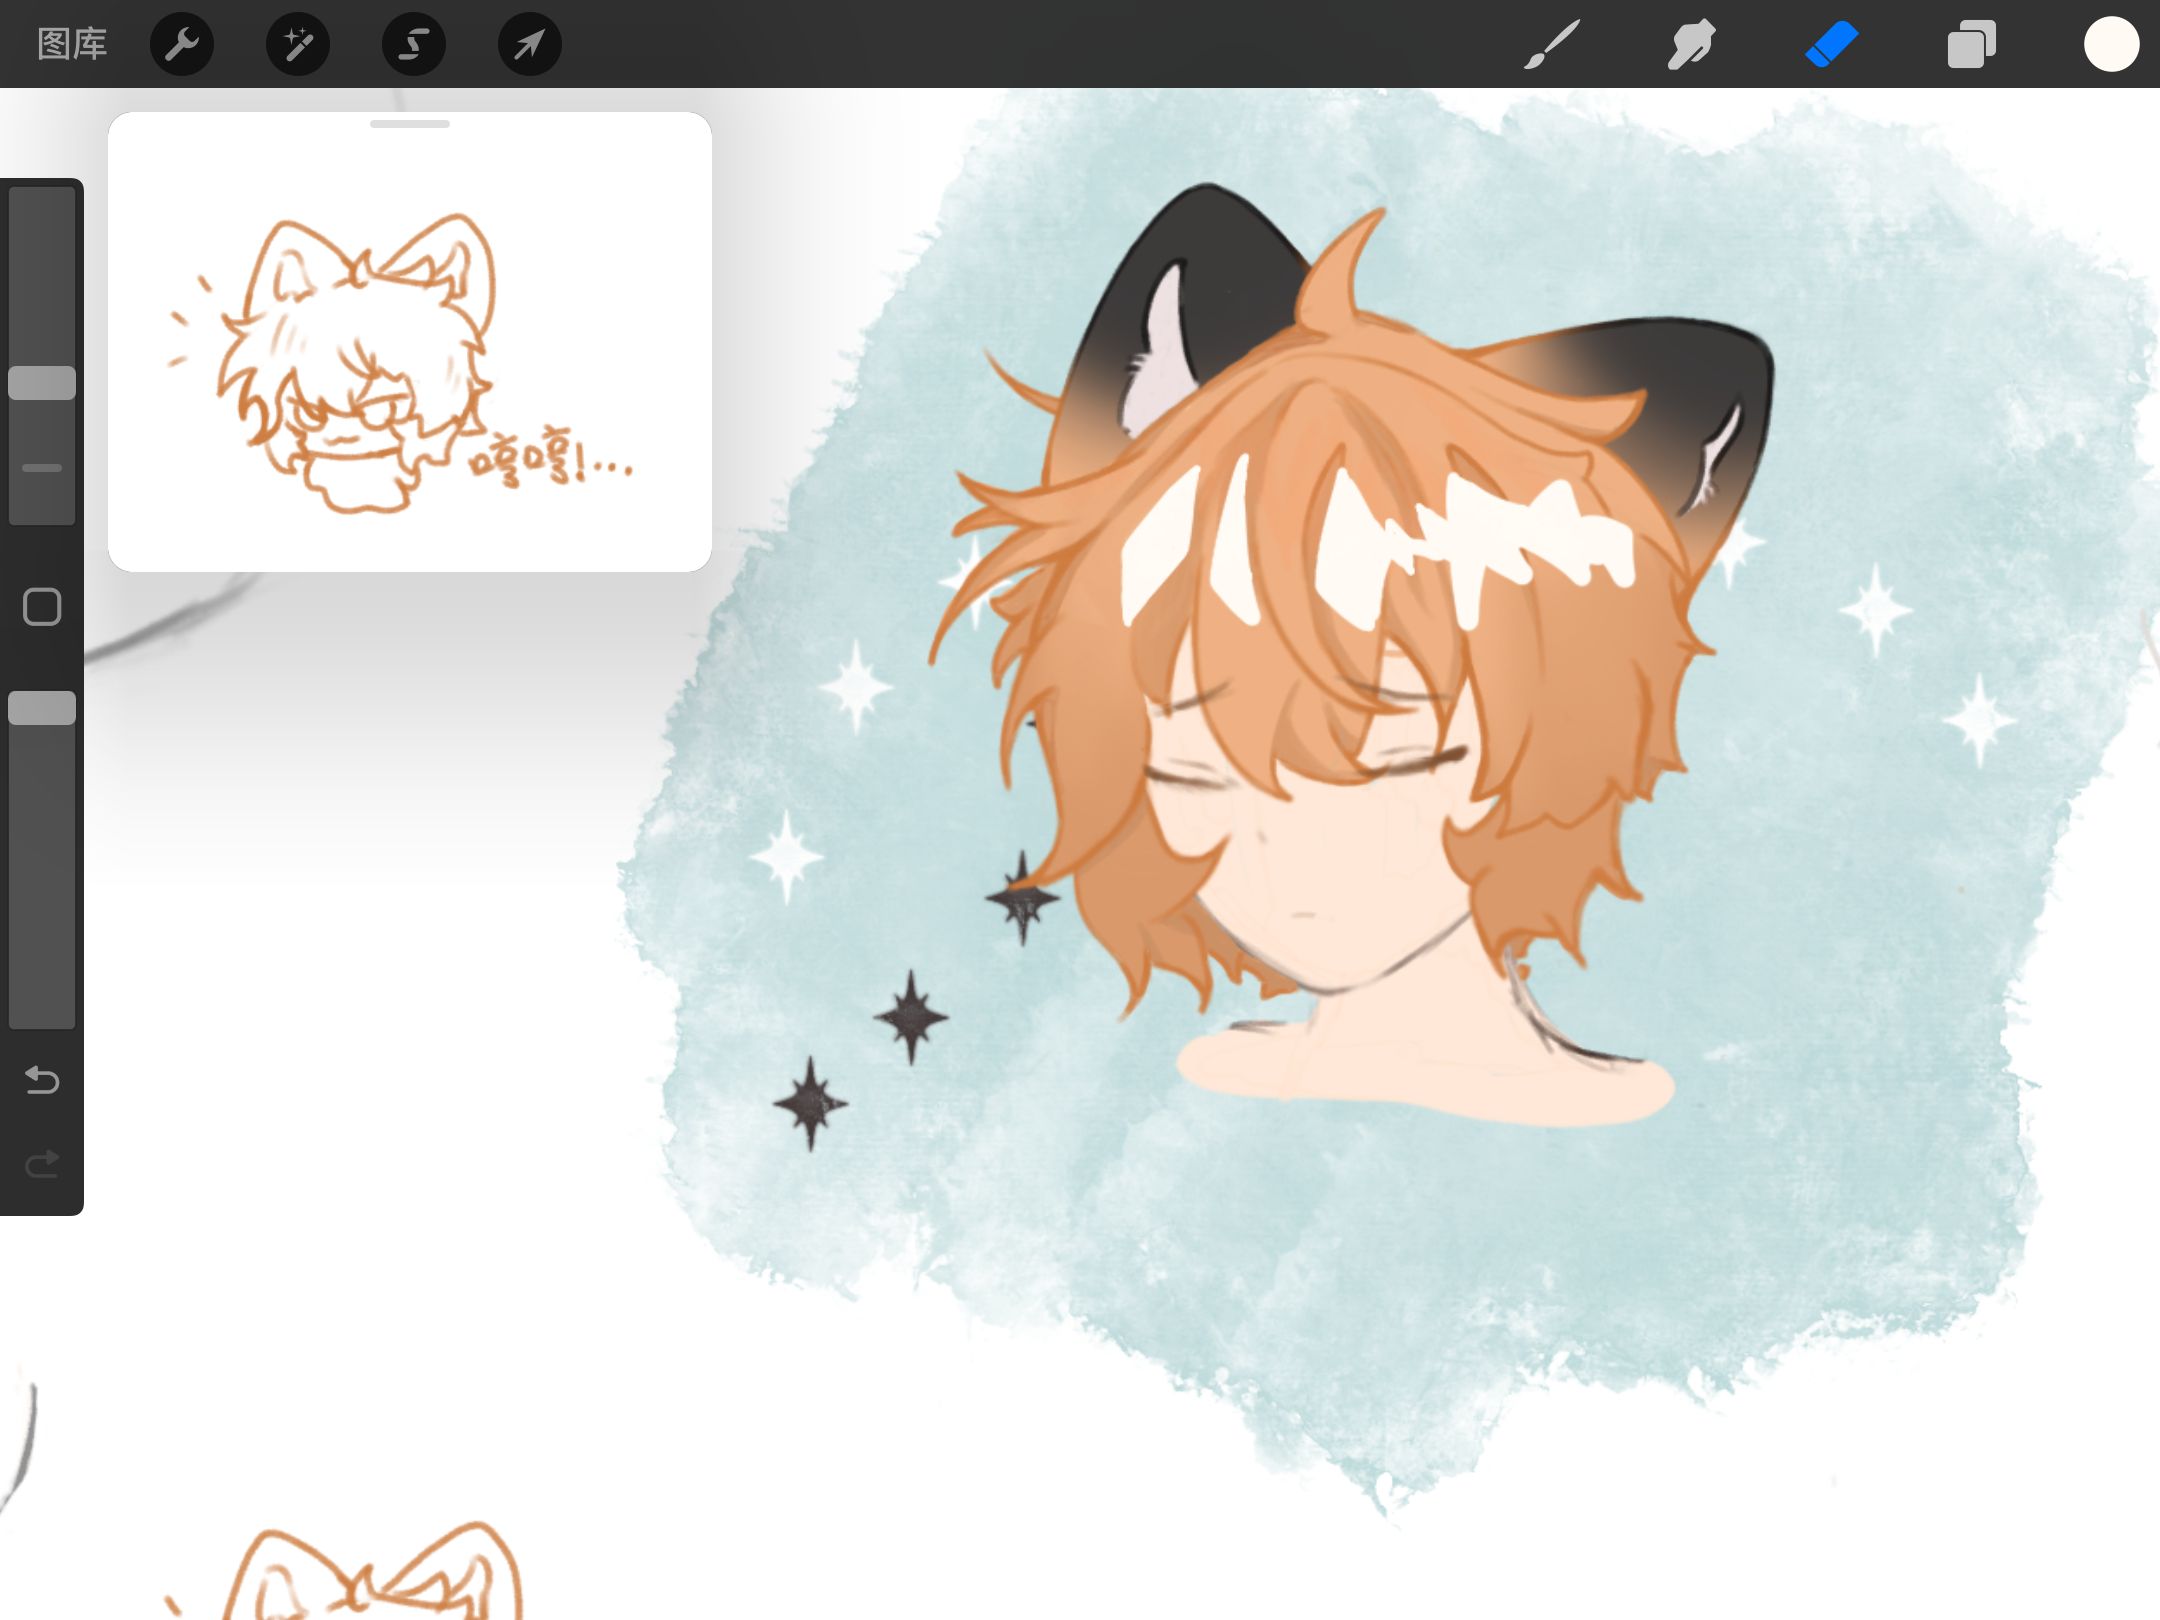2160x1620 pixels.
Task: Select the Paint brush tool
Action: point(1552,44)
